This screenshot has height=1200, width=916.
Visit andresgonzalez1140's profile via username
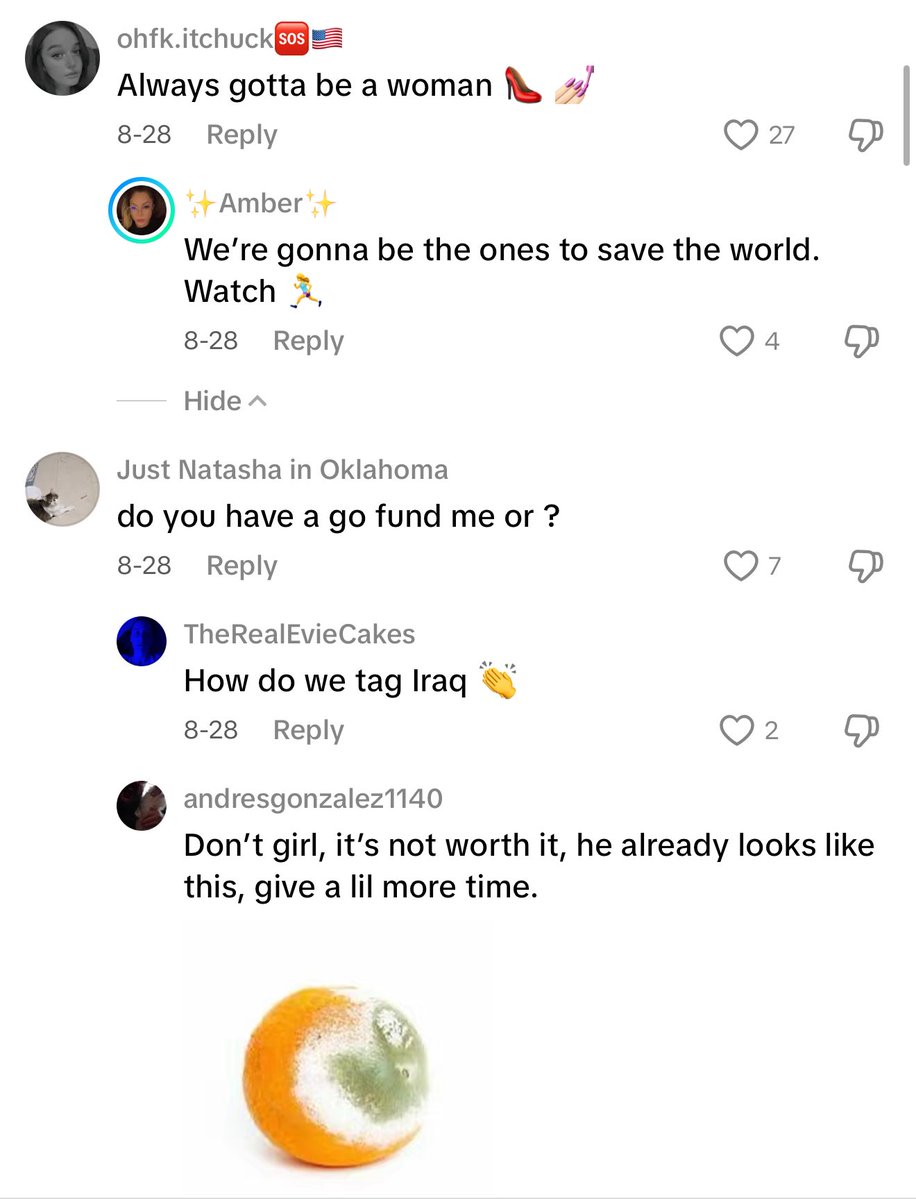click(x=313, y=798)
